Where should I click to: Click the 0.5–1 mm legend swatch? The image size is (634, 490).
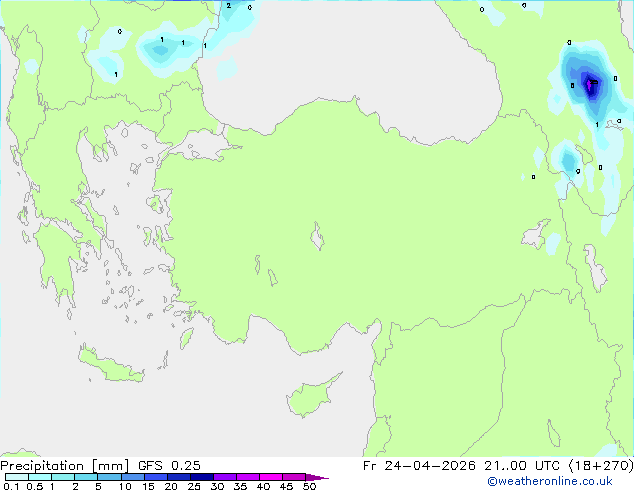pyautogui.click(x=40, y=477)
